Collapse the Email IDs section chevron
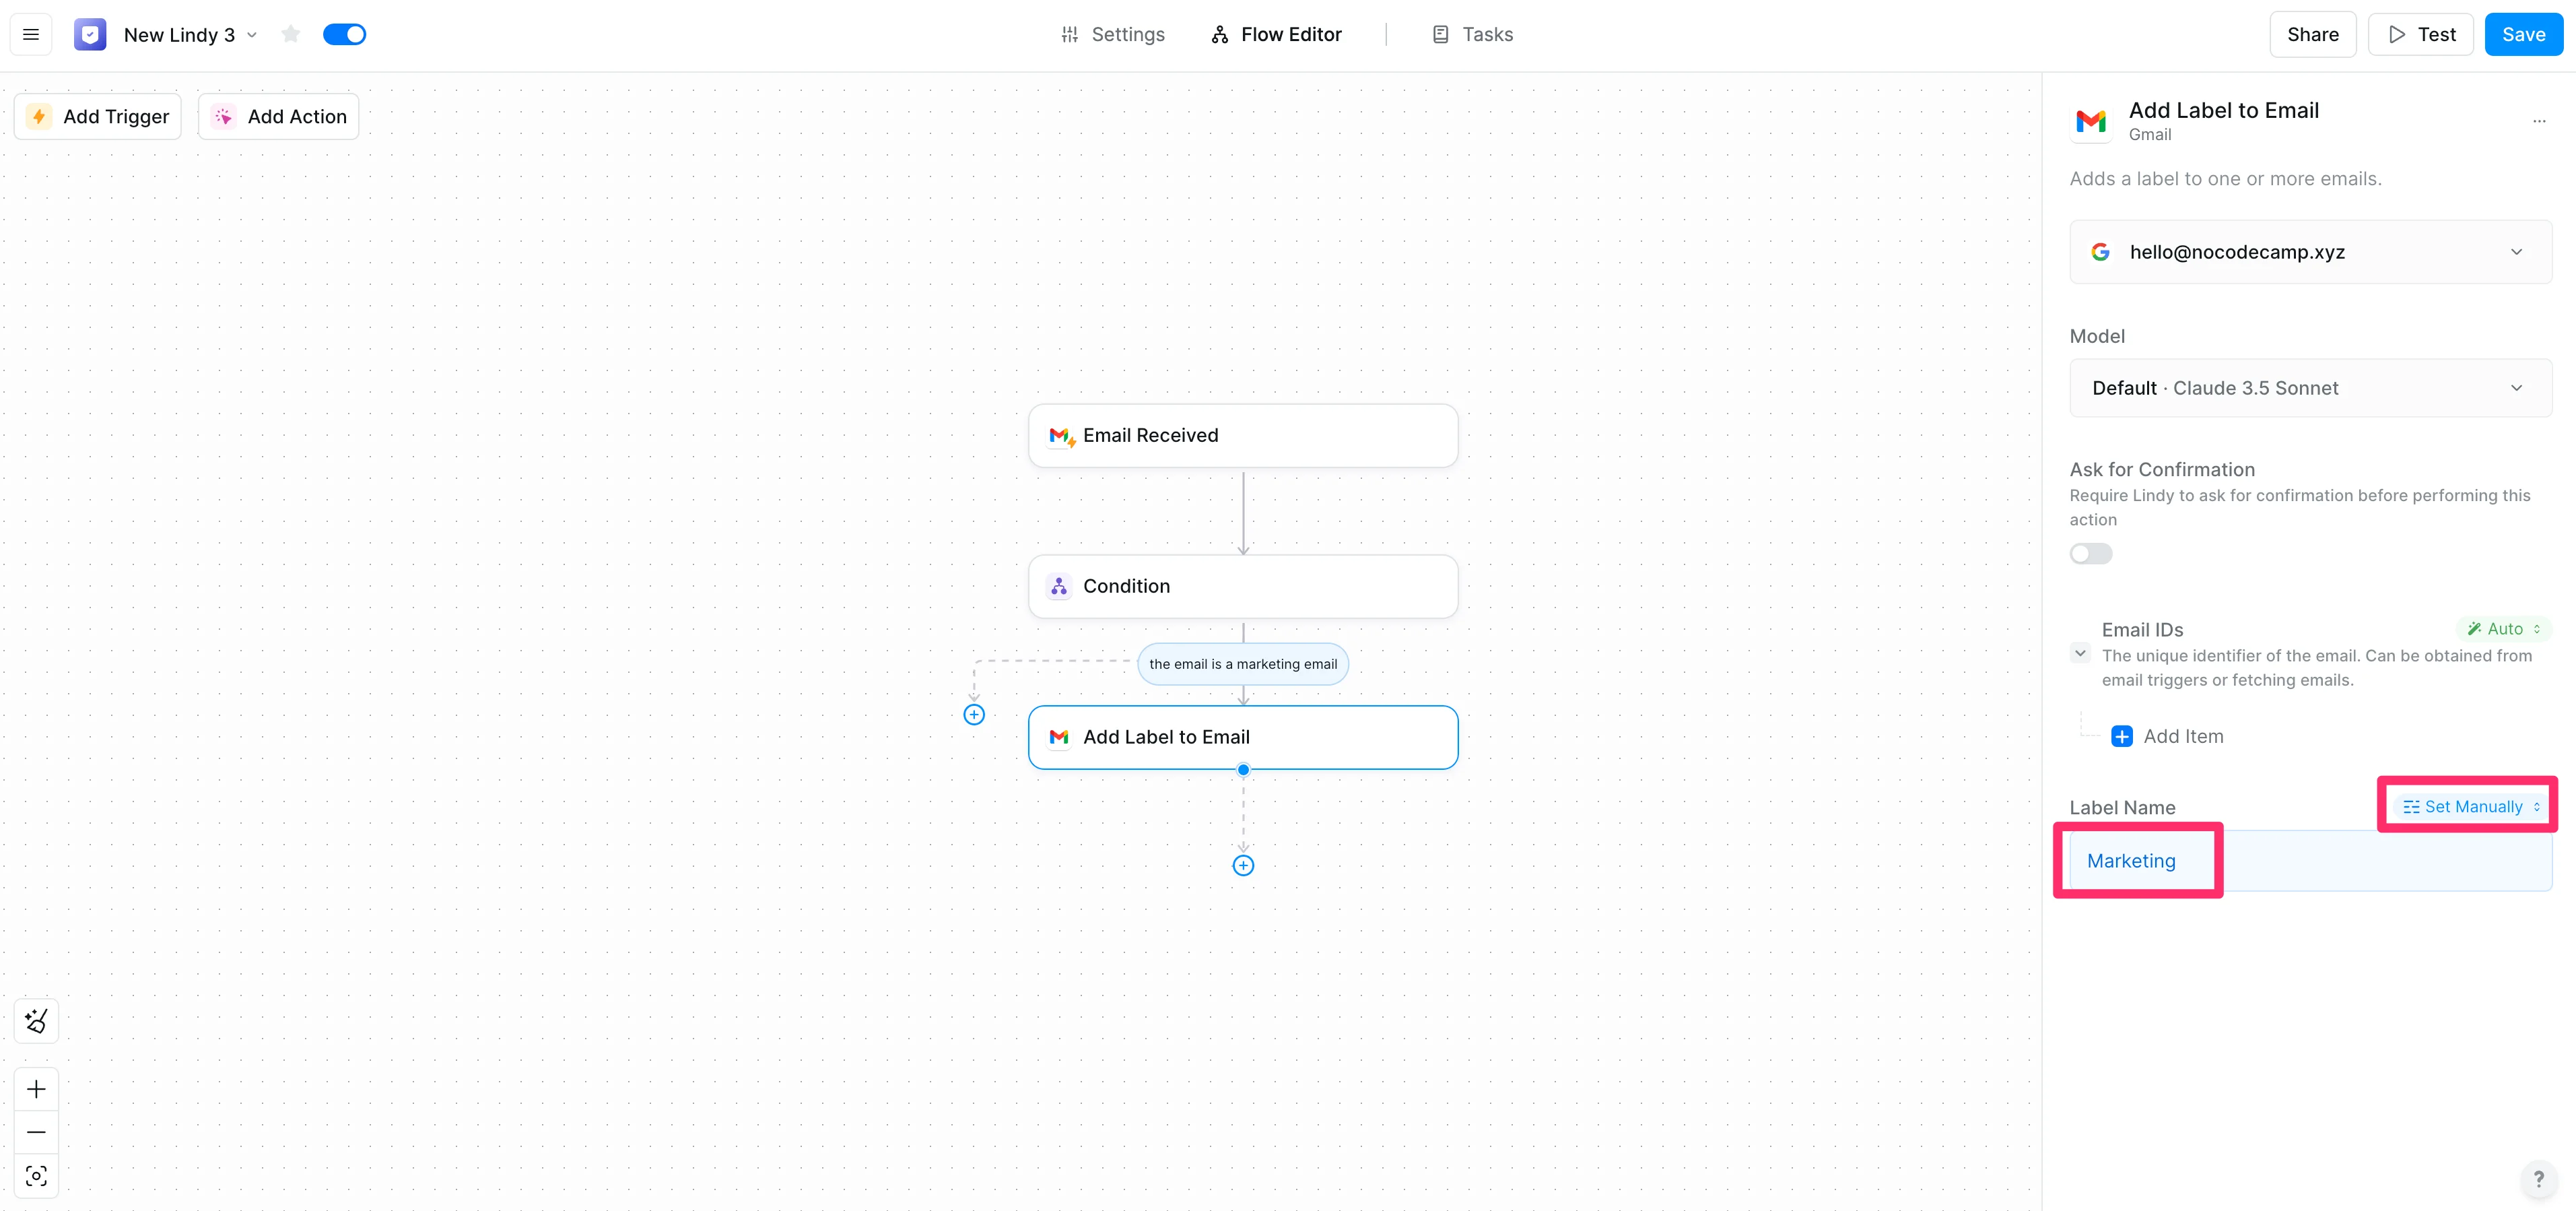The height and width of the screenshot is (1211, 2576). coord(2080,653)
